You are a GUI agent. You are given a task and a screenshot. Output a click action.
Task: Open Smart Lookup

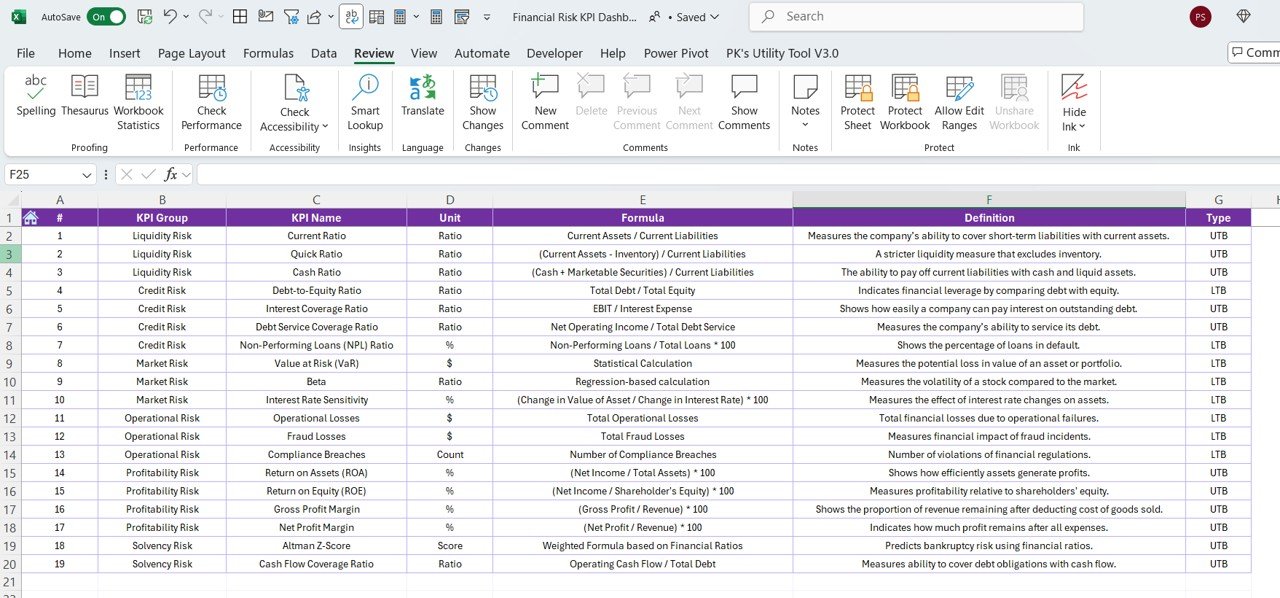(365, 103)
